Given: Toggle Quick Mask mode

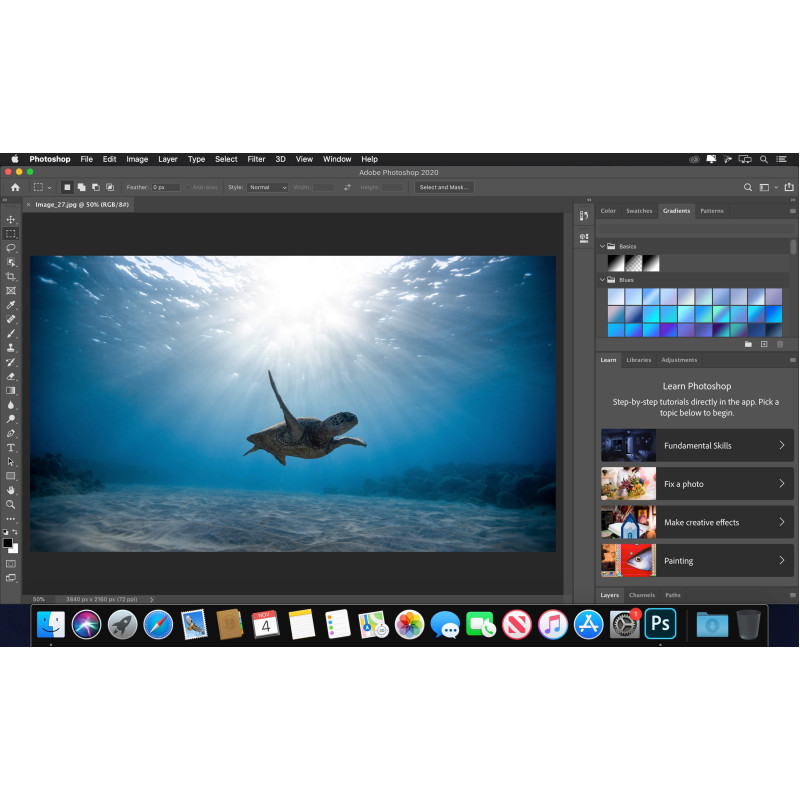Looking at the screenshot, I should point(11,563).
